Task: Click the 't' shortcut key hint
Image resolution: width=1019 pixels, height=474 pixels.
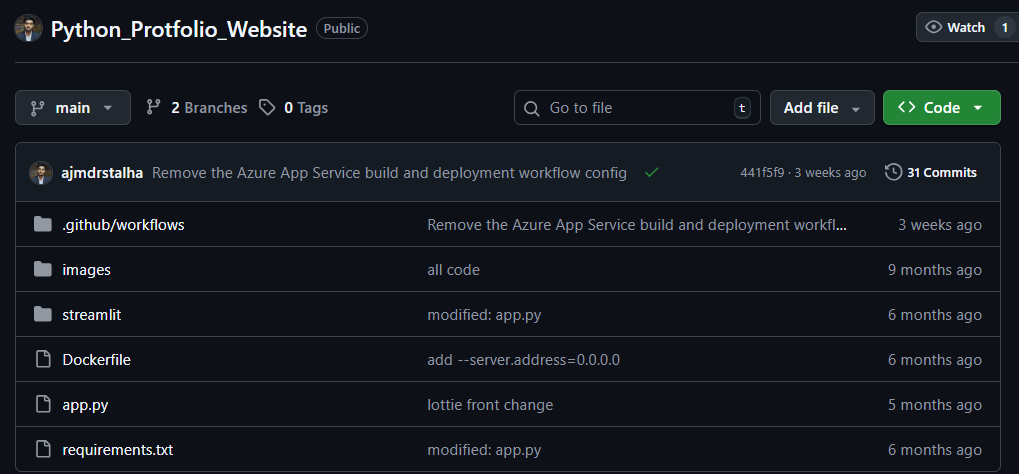Action: pyautogui.click(x=742, y=108)
